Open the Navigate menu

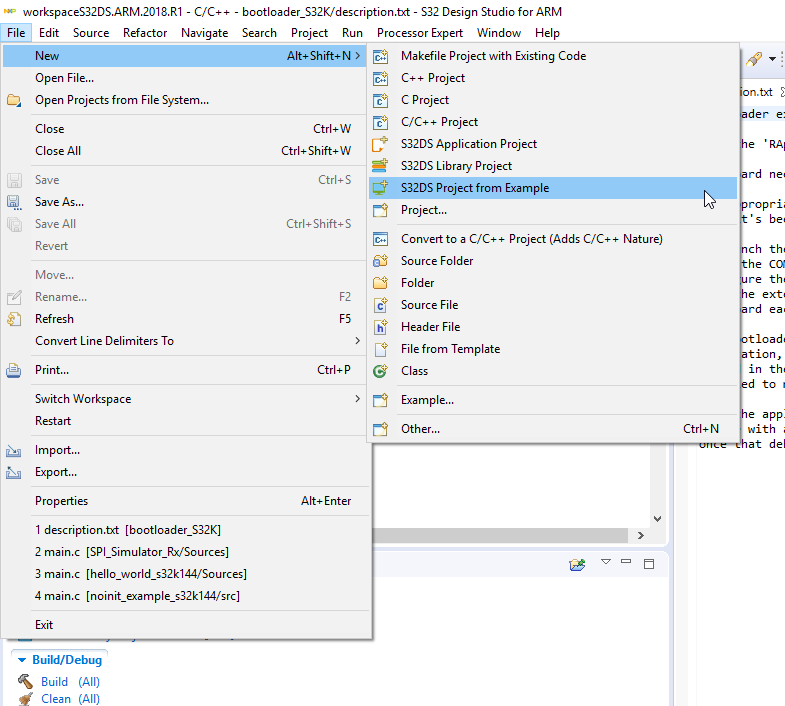coord(205,33)
